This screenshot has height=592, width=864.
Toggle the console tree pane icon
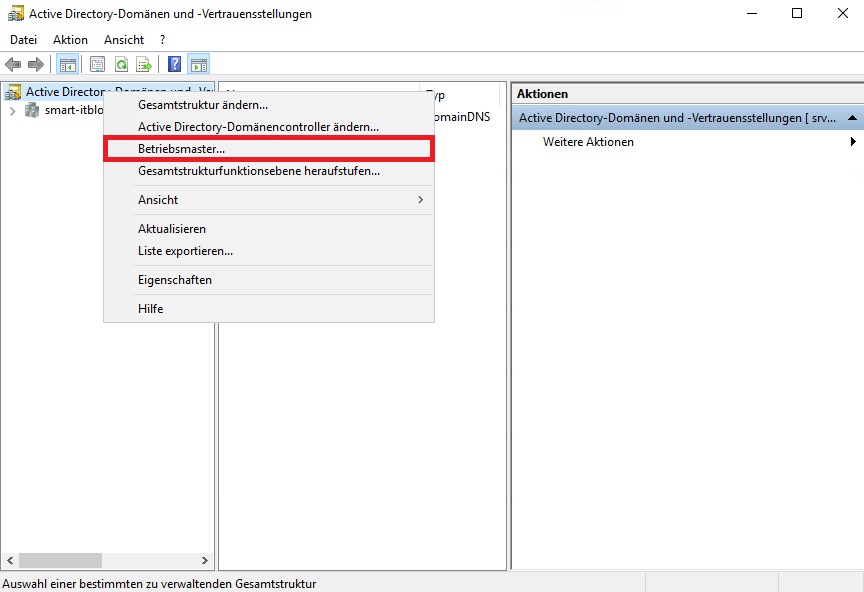pyautogui.click(x=68, y=65)
